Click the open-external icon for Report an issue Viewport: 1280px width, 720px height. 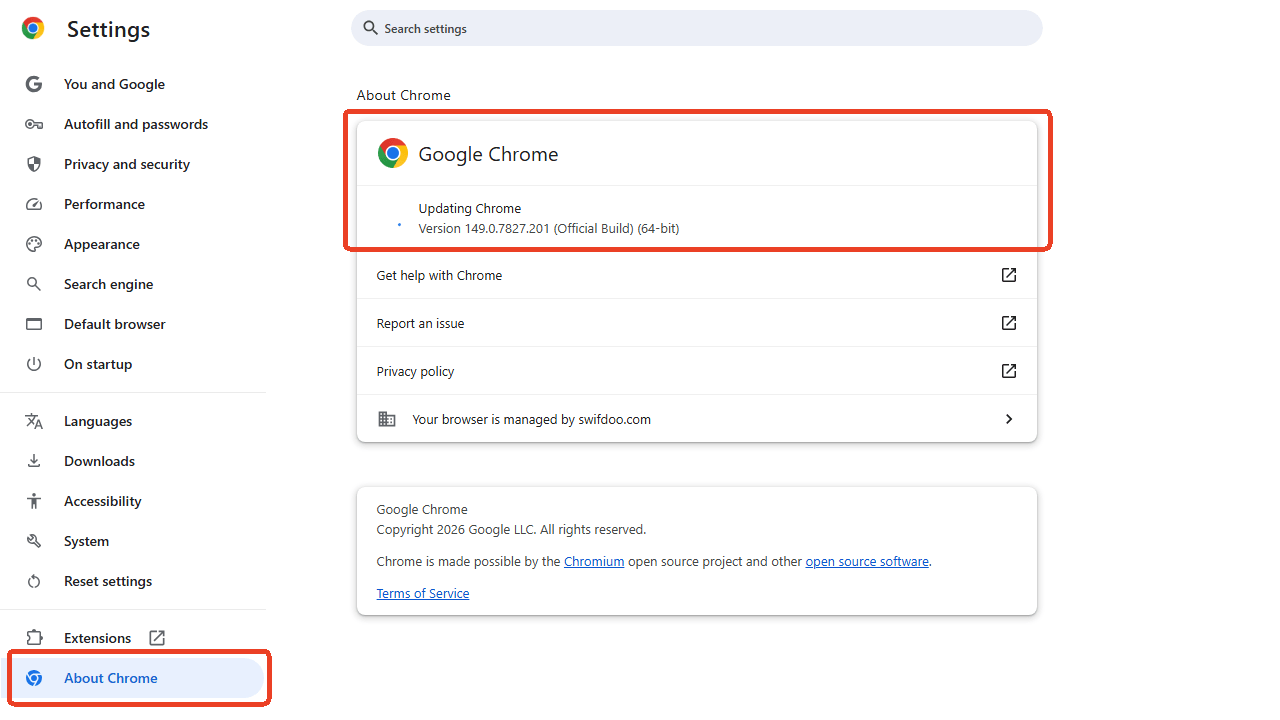coord(1009,323)
